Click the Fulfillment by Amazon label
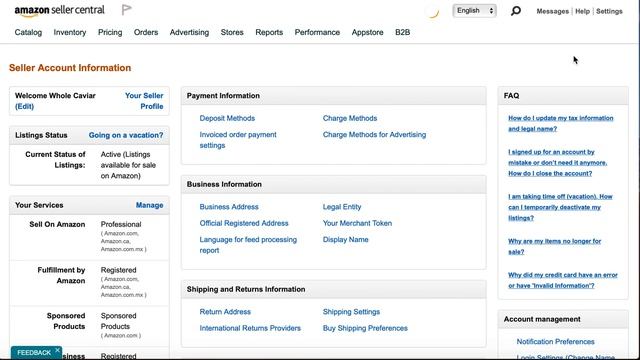This screenshot has height=360, width=640. (61, 276)
